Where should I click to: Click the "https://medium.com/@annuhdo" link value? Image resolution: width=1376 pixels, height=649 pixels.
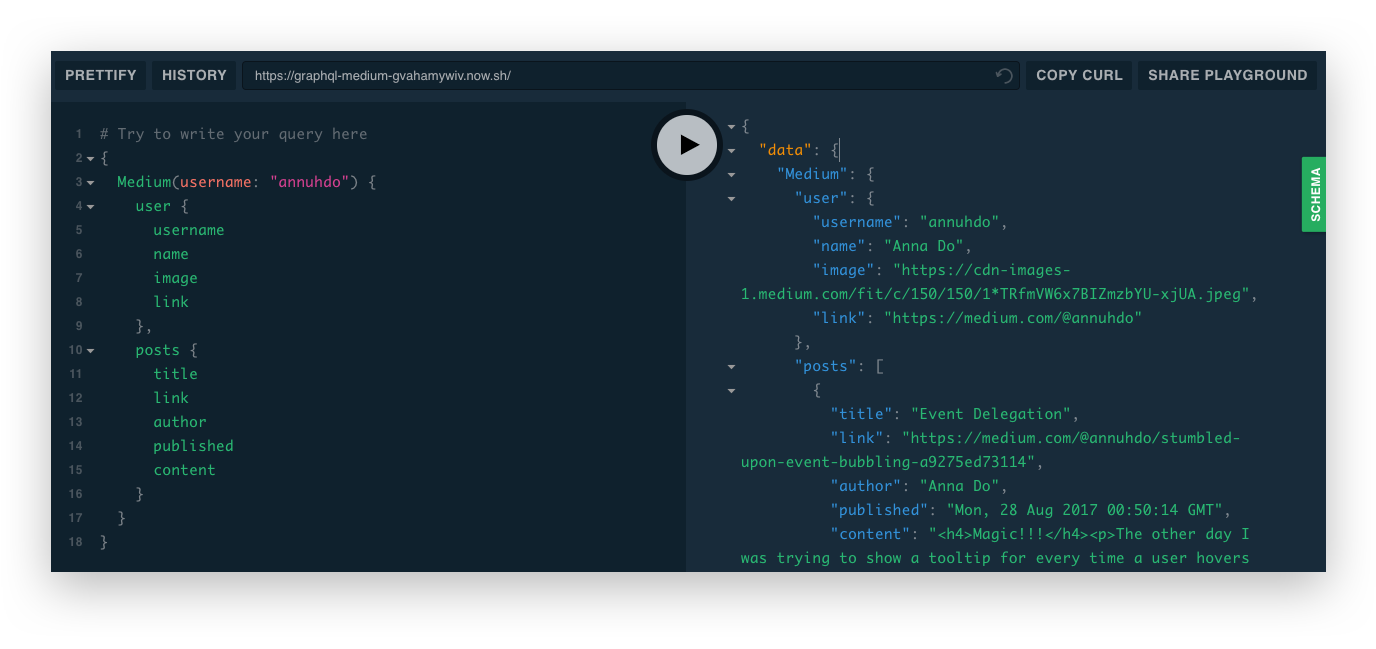coord(1013,318)
